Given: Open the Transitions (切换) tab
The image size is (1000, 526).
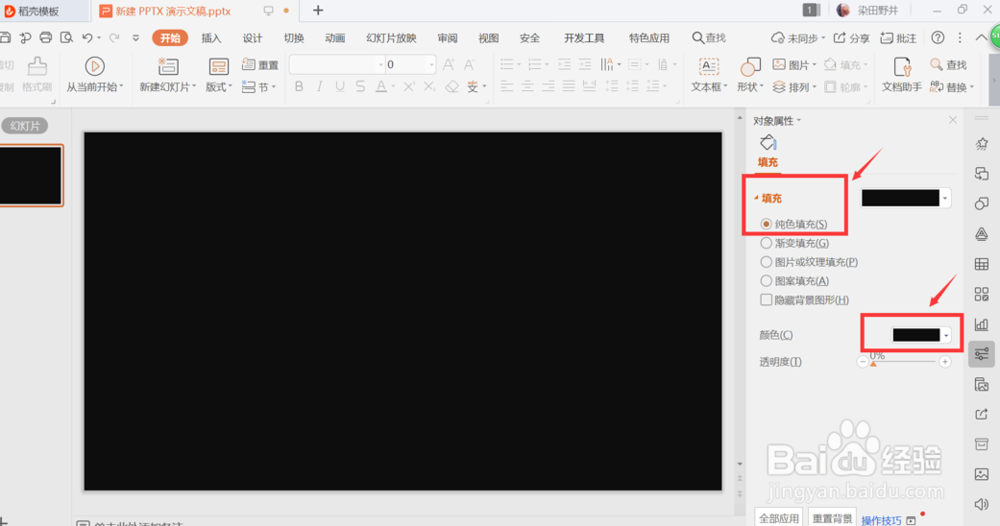Looking at the screenshot, I should point(294,38).
